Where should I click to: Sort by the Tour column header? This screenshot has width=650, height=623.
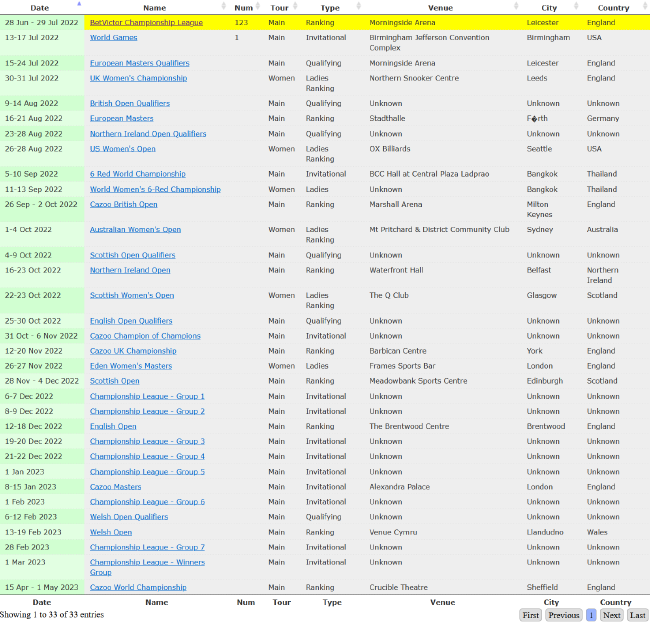click(x=281, y=7)
